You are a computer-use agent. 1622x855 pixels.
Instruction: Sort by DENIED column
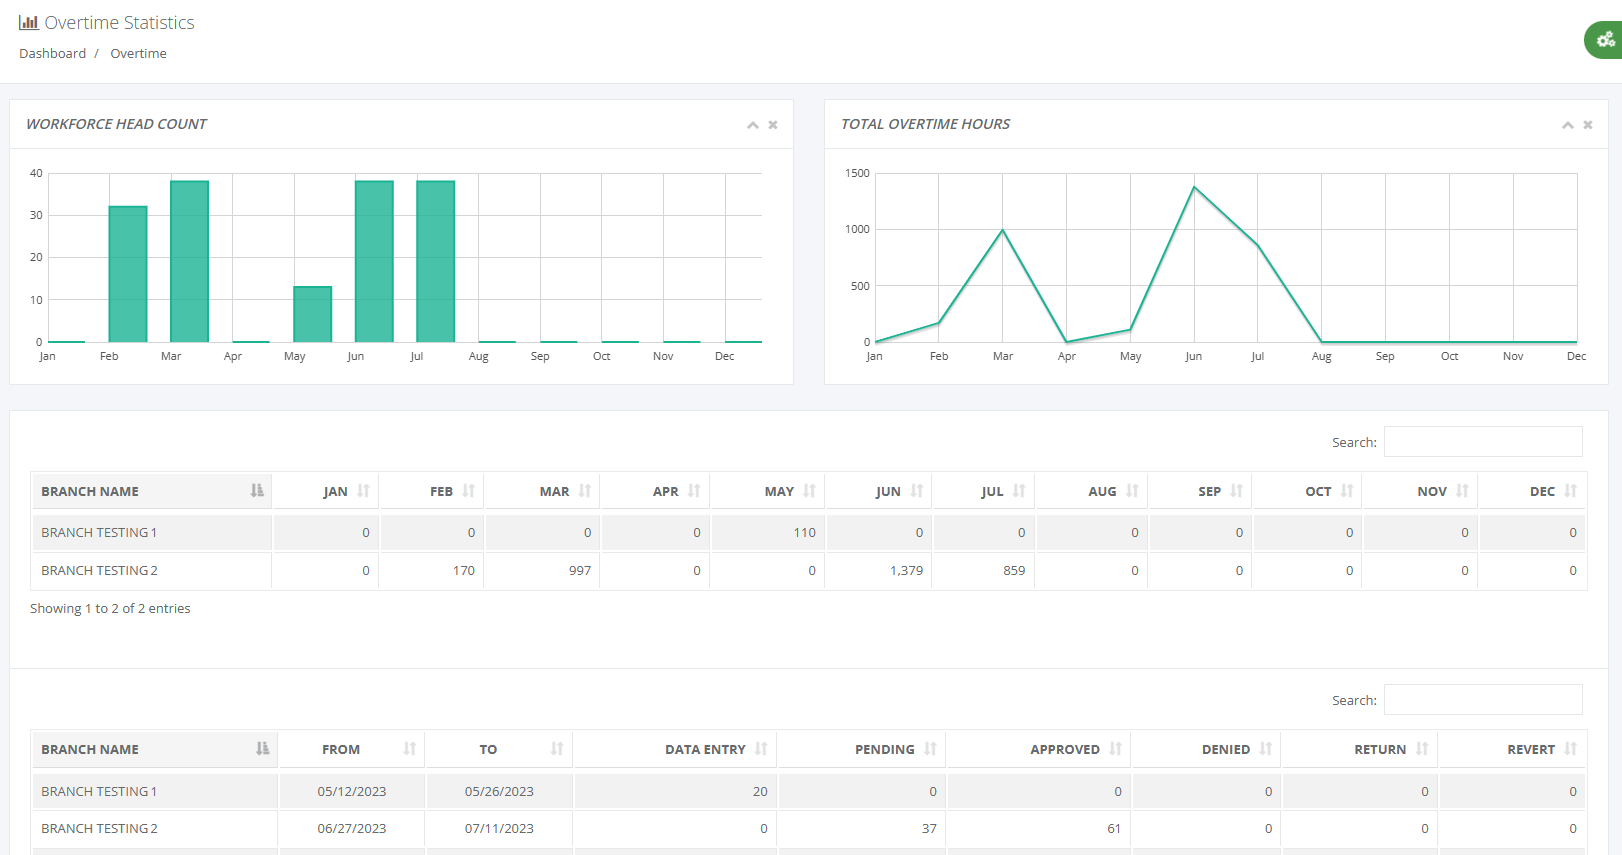[x=1206, y=749]
